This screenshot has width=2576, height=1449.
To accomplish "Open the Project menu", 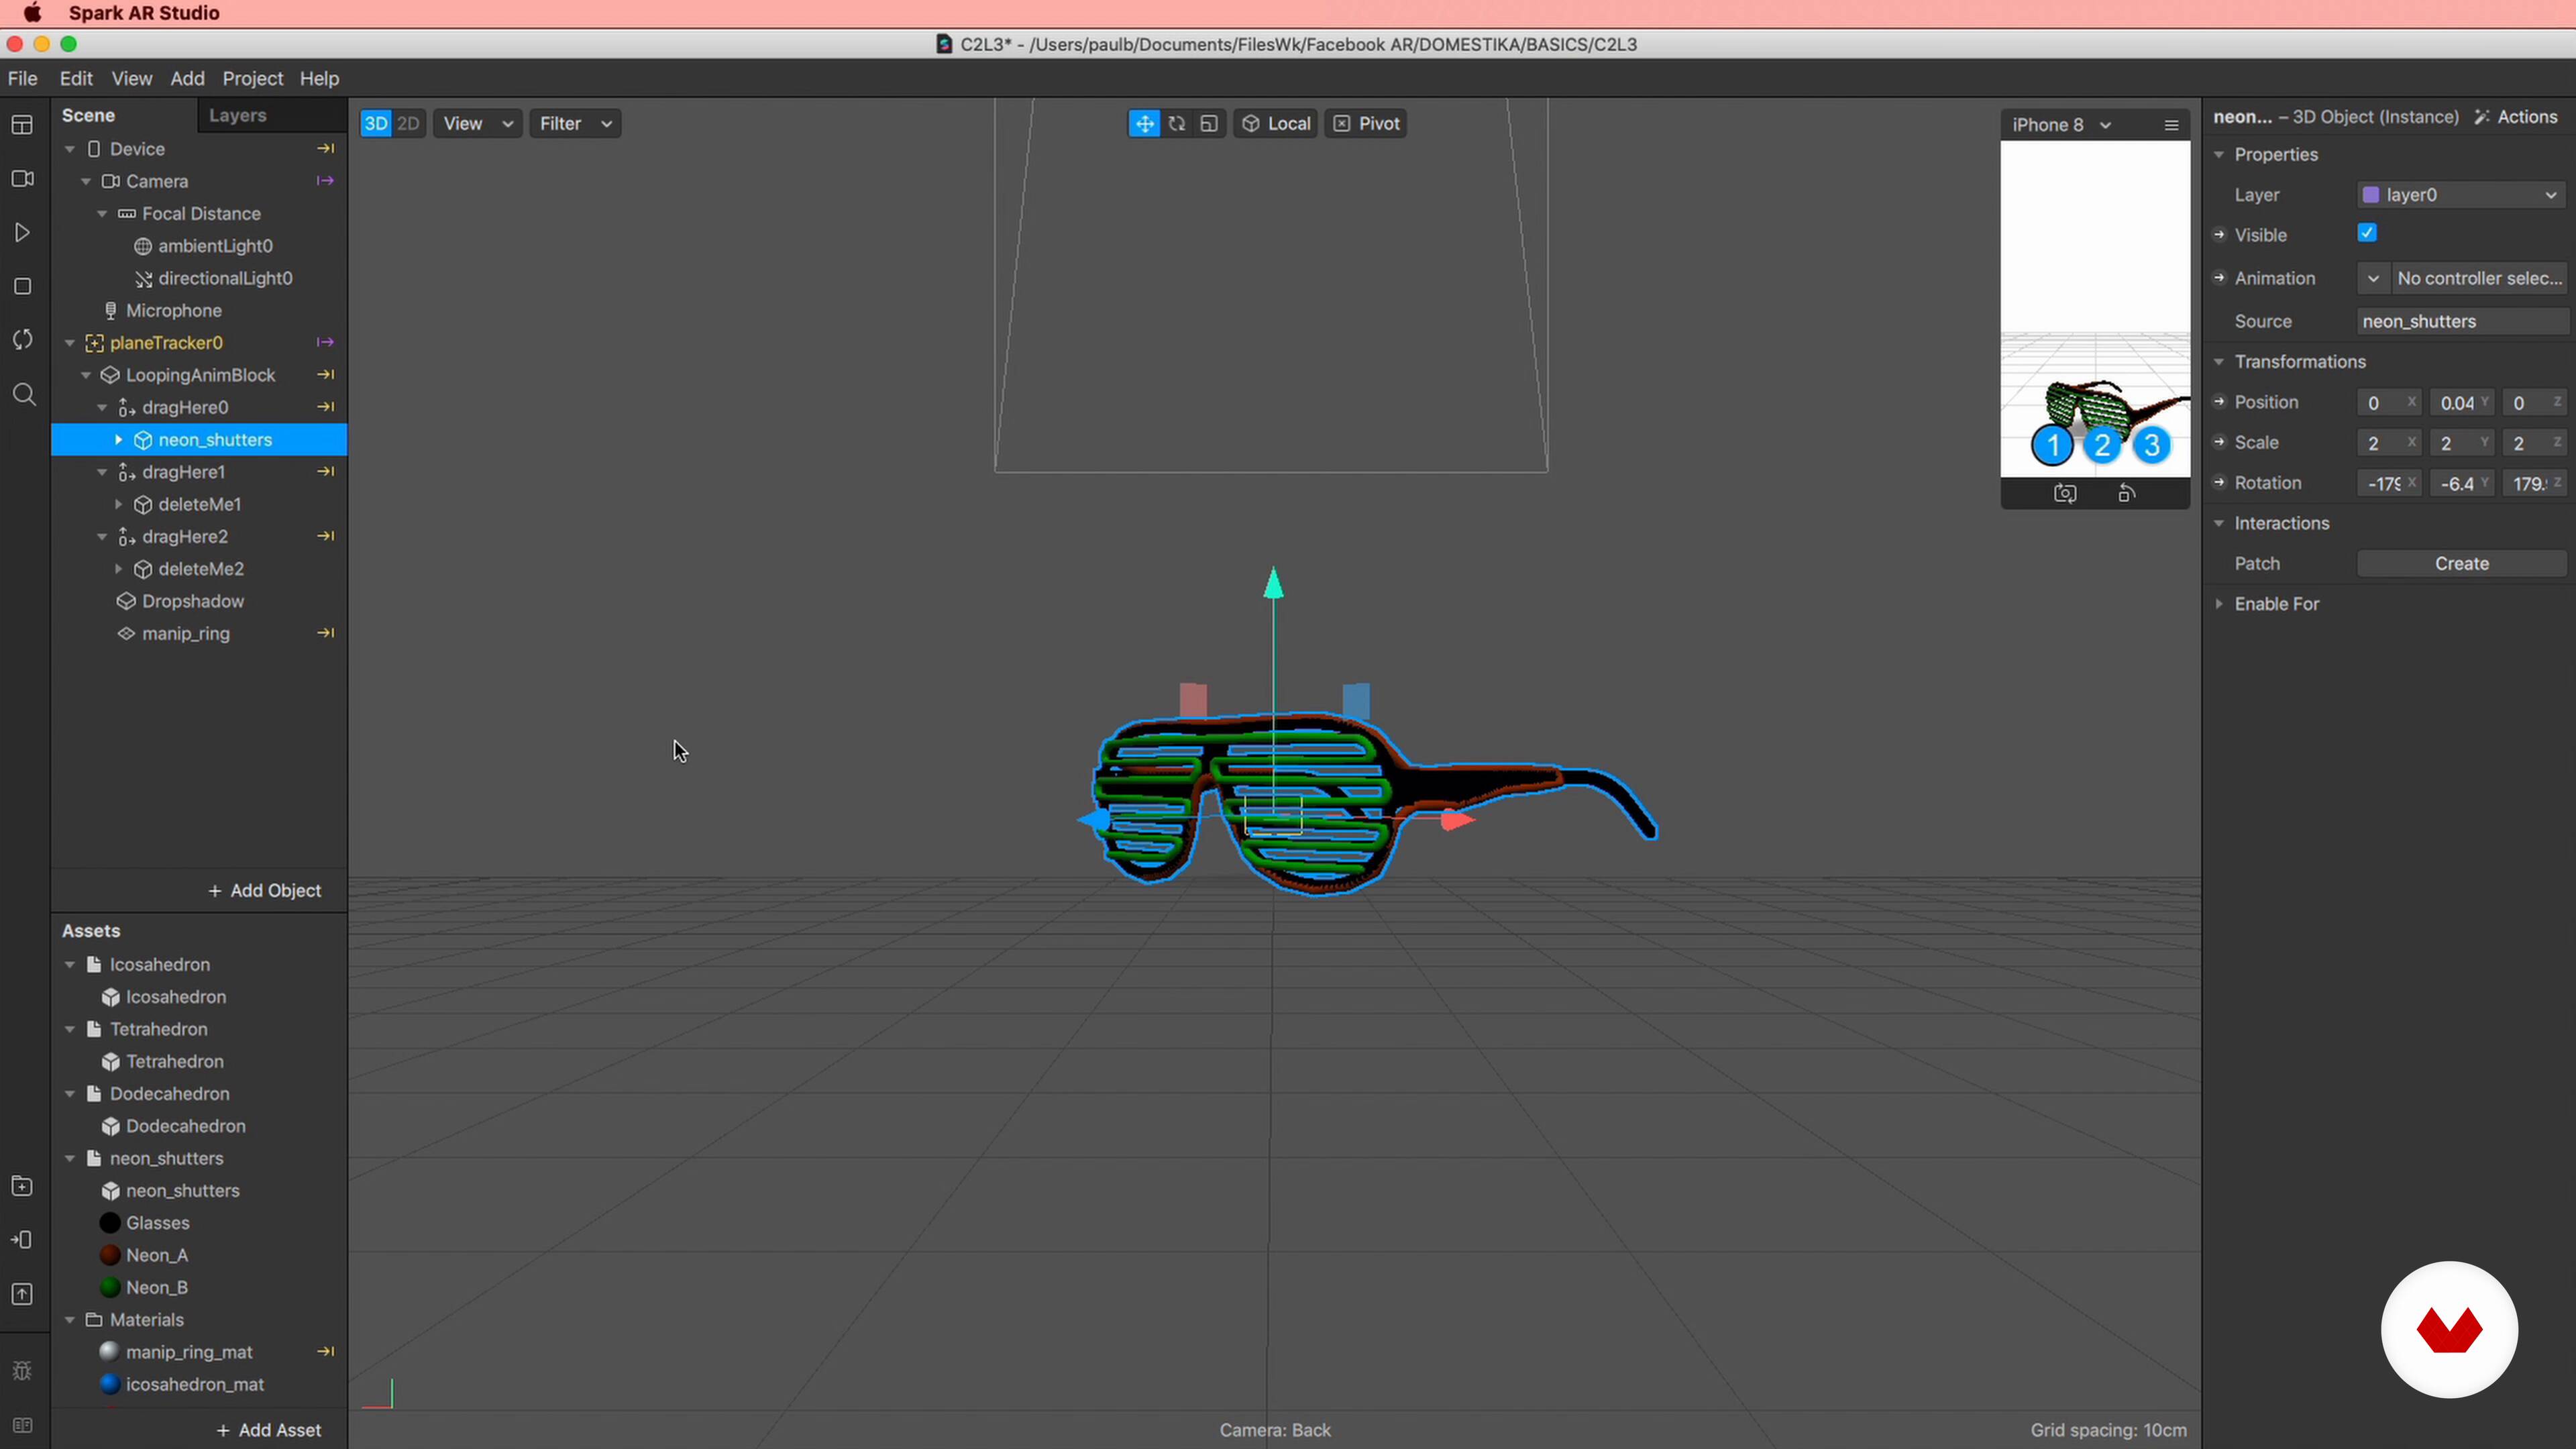I will [x=252, y=78].
